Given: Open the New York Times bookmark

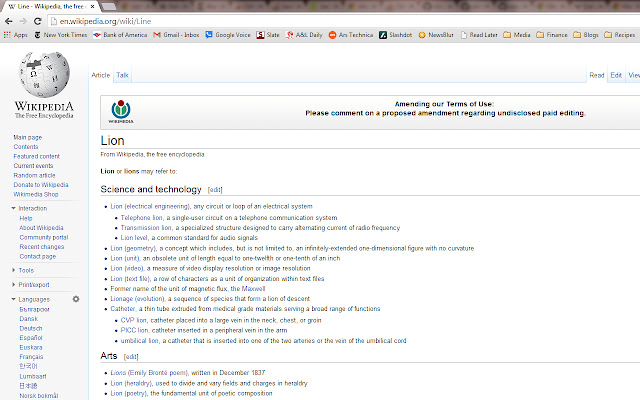Looking at the screenshot, I should [x=60, y=35].
